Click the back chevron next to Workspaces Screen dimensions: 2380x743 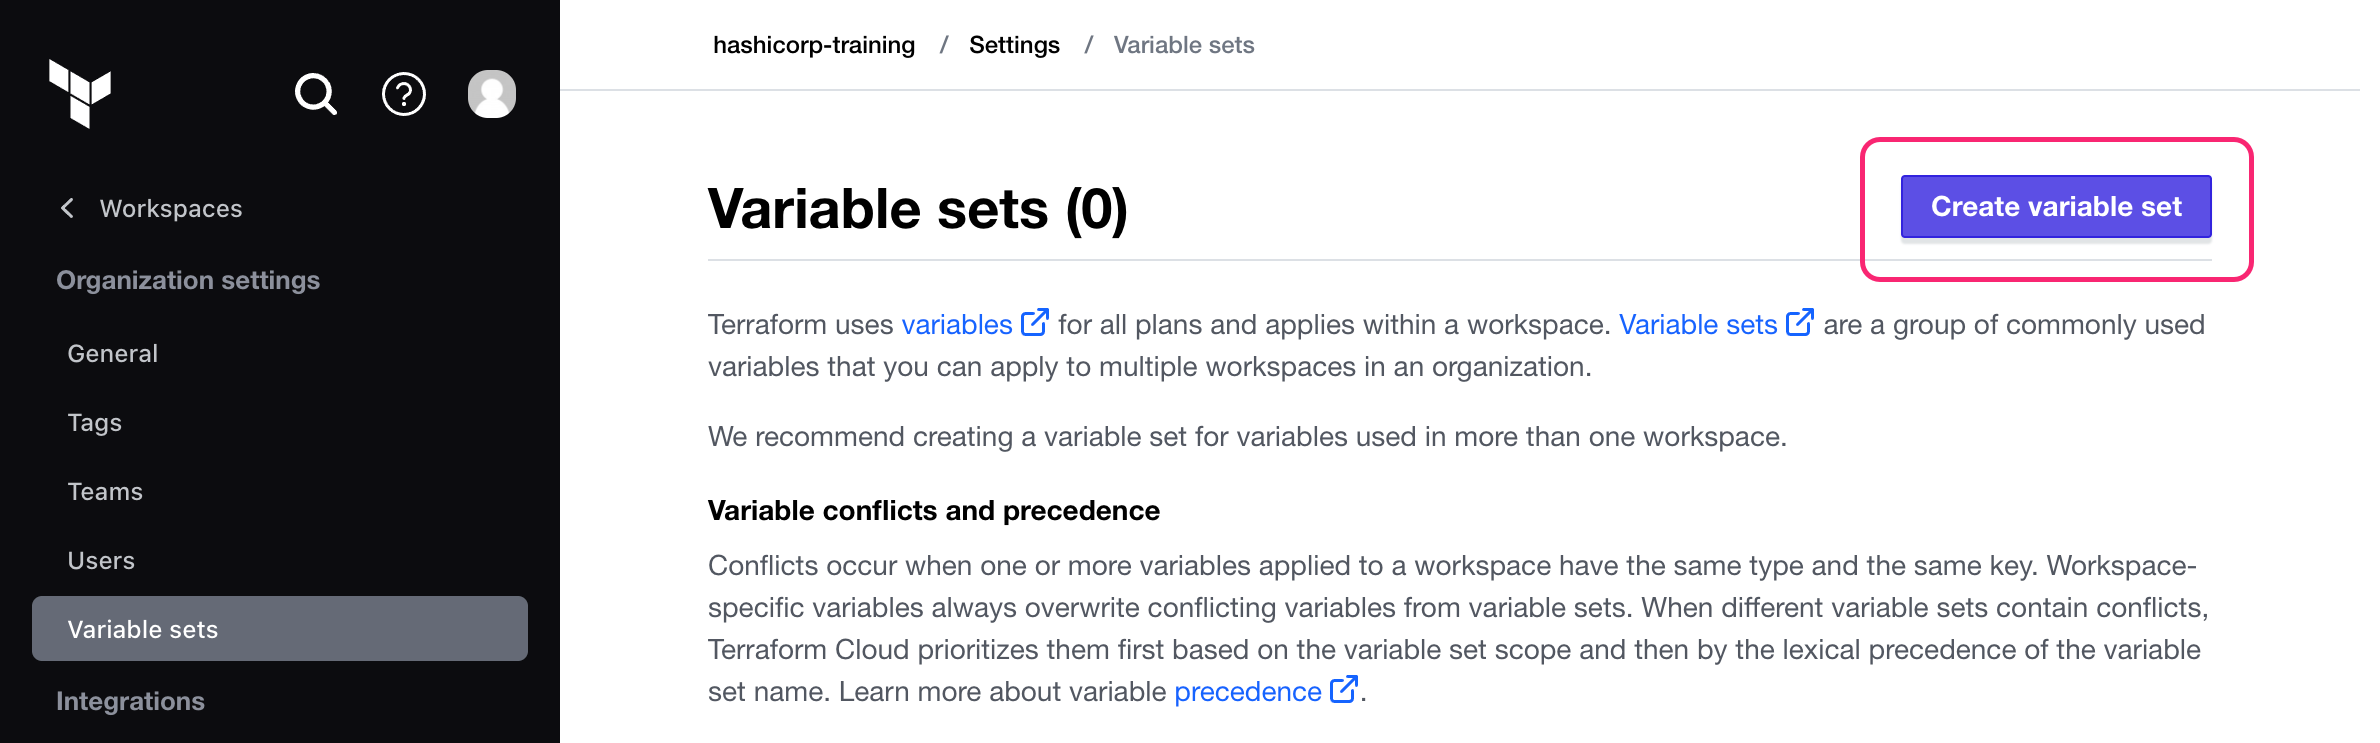point(66,208)
